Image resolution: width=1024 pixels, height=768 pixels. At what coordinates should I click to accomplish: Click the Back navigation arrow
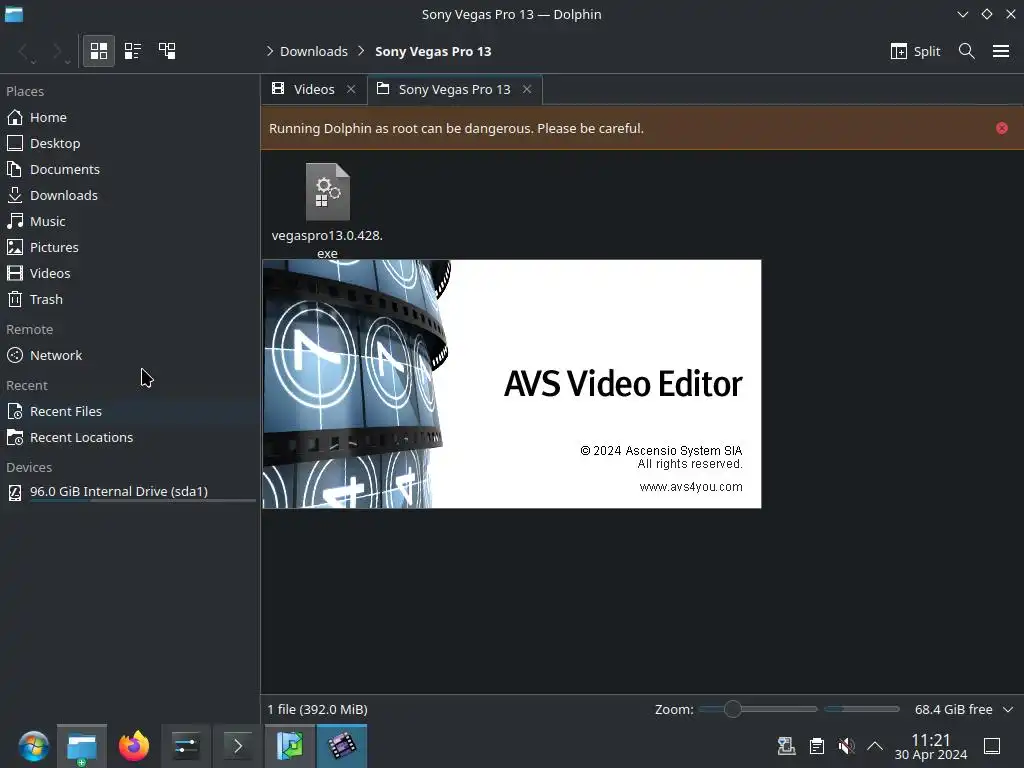point(25,51)
